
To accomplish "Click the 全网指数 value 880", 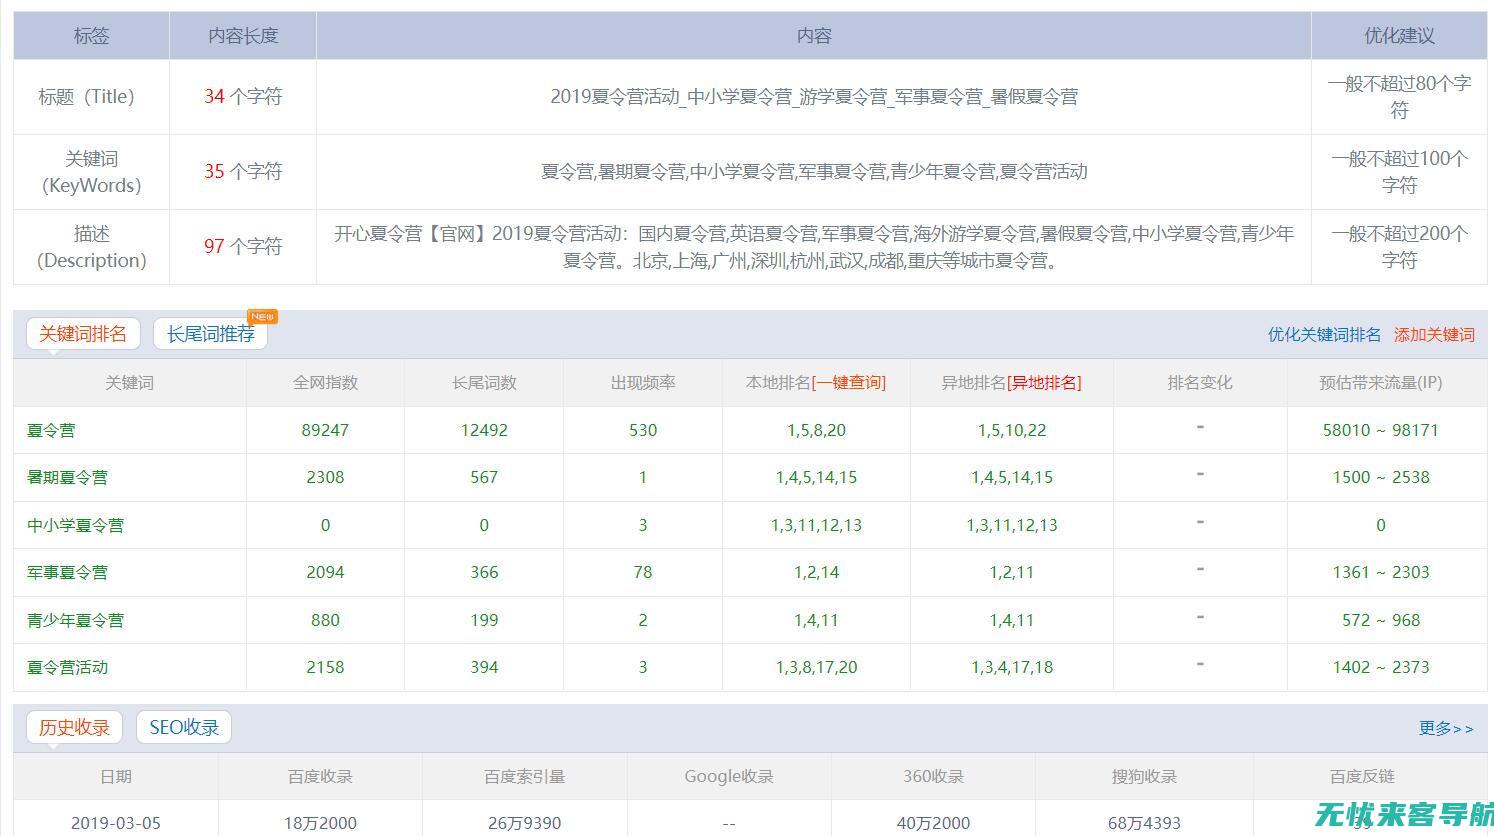I will (325, 620).
